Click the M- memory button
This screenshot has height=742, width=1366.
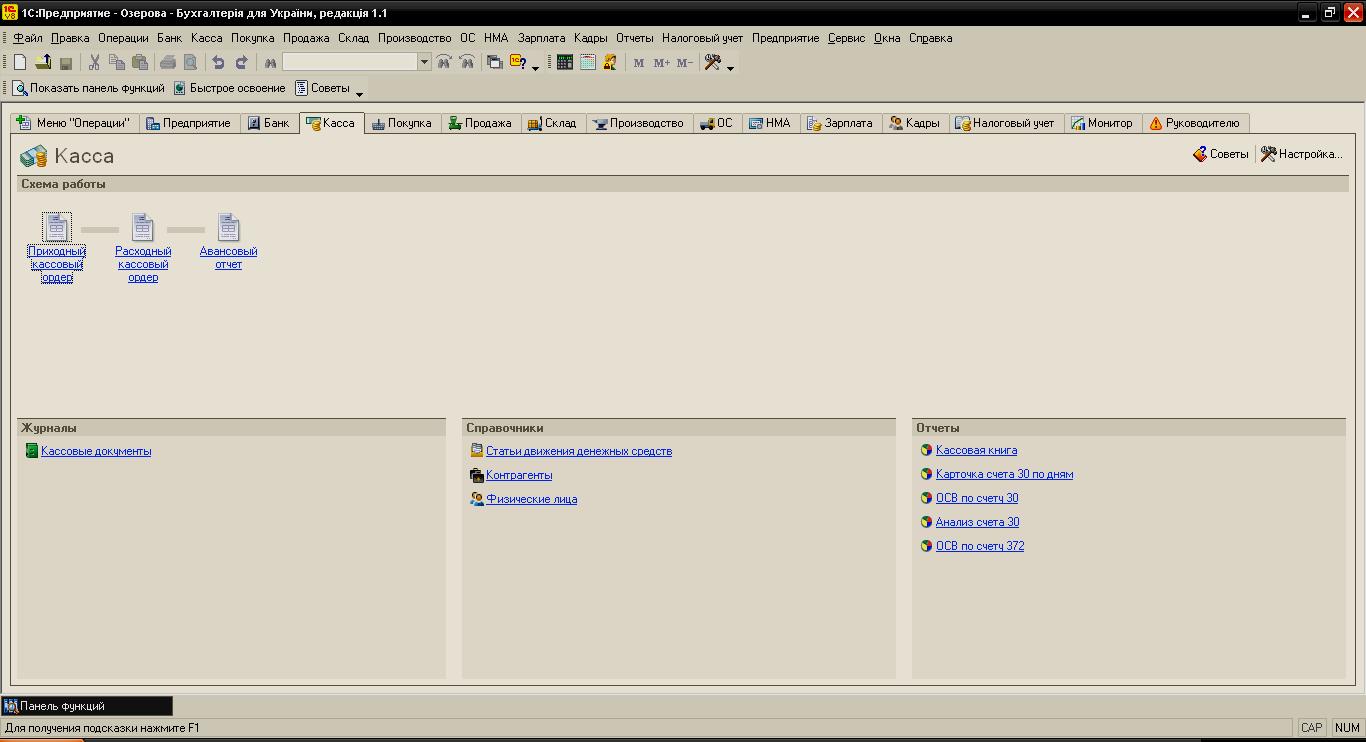[x=684, y=62]
